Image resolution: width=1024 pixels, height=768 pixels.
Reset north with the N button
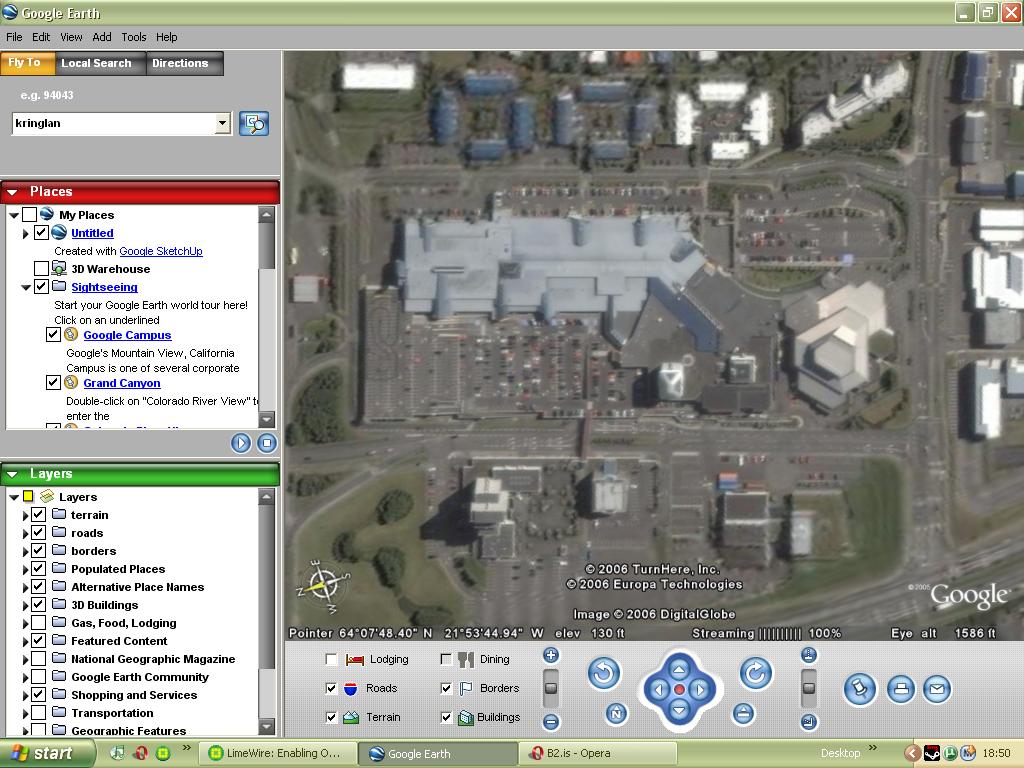616,714
